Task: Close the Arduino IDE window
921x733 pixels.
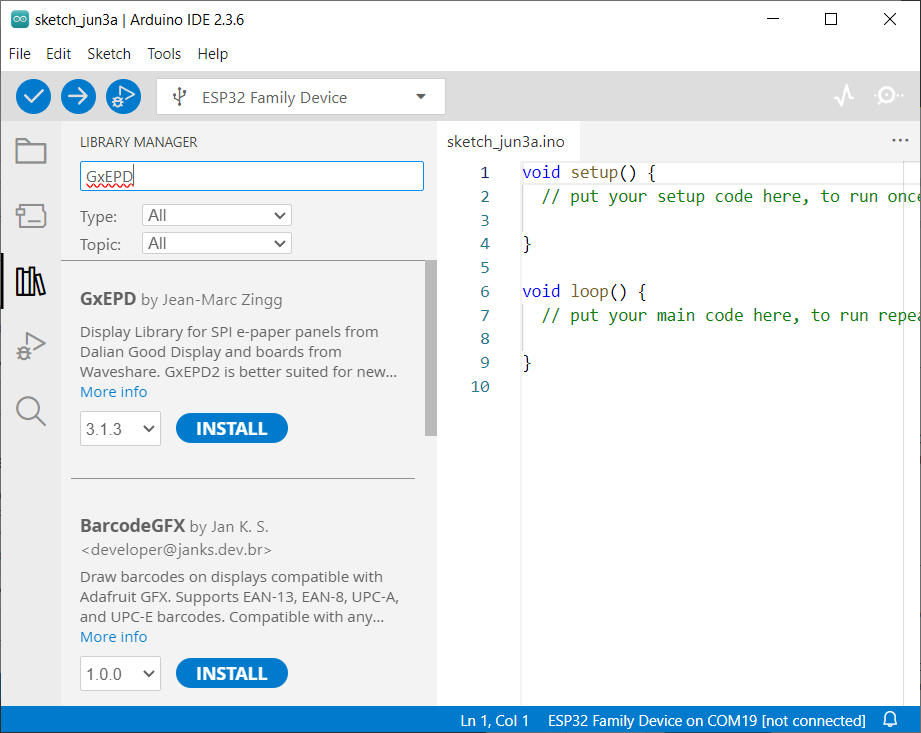Action: [x=890, y=19]
